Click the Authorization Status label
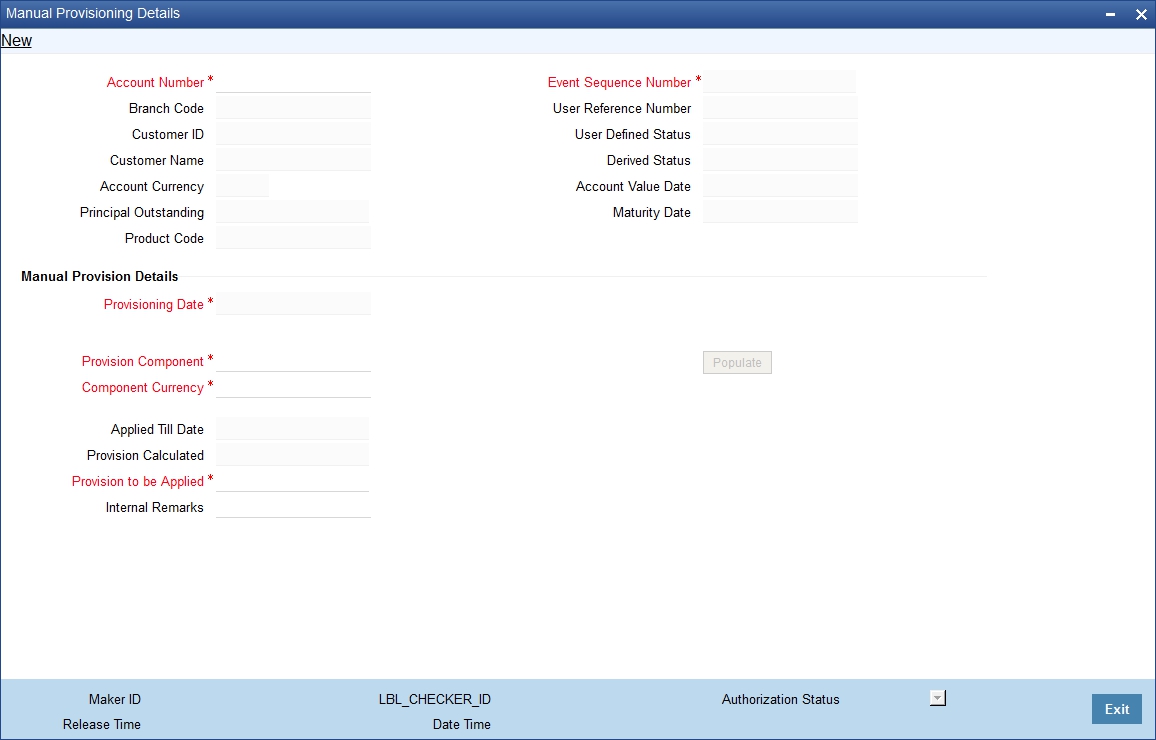Viewport: 1156px width, 740px height. coord(781,699)
